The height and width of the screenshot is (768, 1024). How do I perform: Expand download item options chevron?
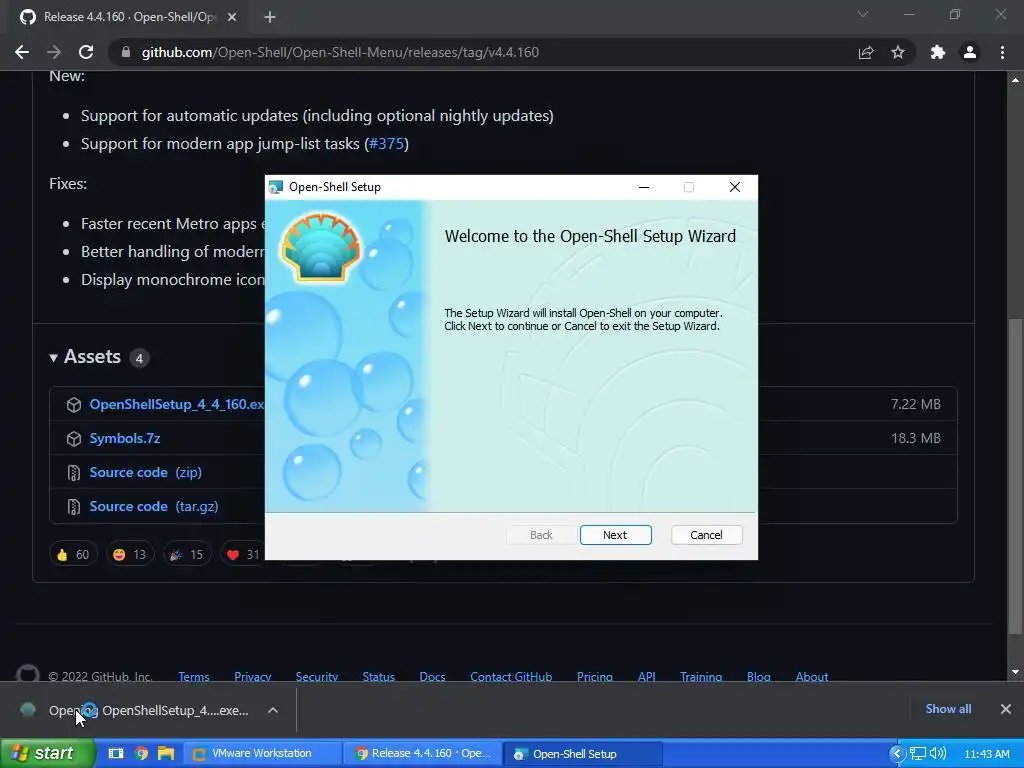273,710
